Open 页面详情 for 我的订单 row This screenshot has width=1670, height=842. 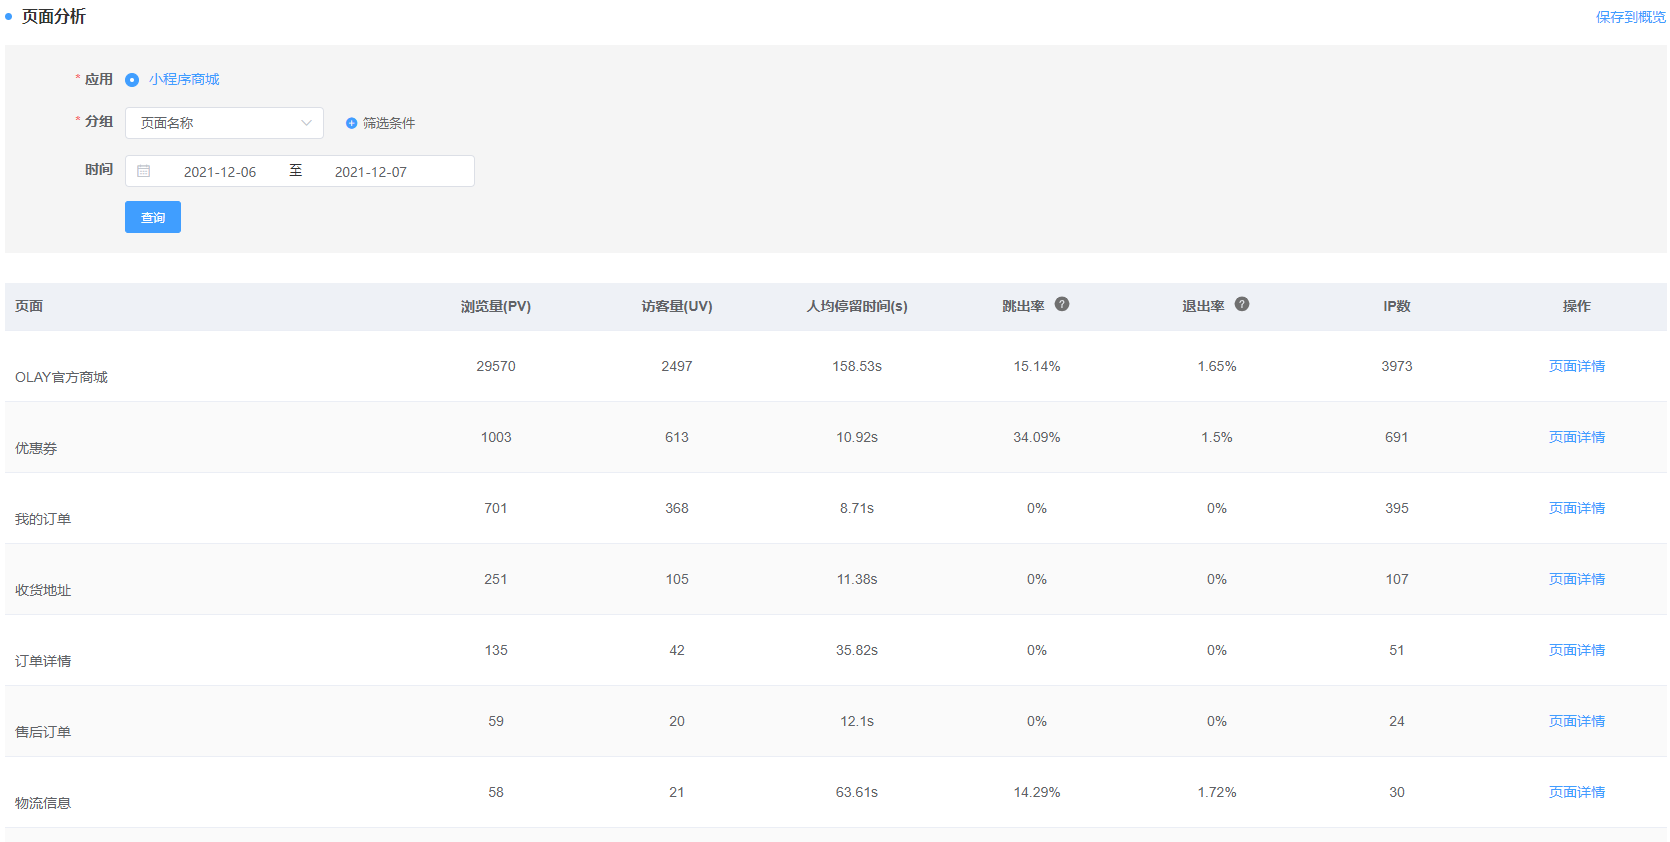pyautogui.click(x=1576, y=508)
